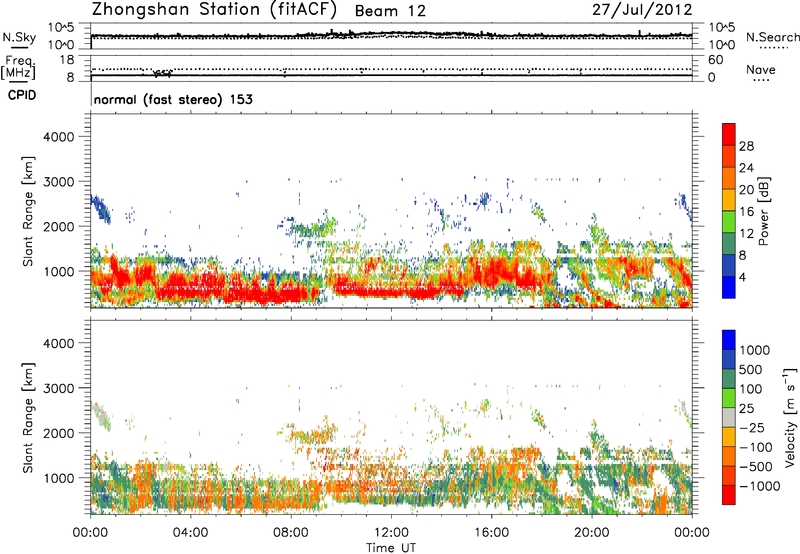Click the 'N.Search' legend label
The image size is (800, 554).
[772, 37]
